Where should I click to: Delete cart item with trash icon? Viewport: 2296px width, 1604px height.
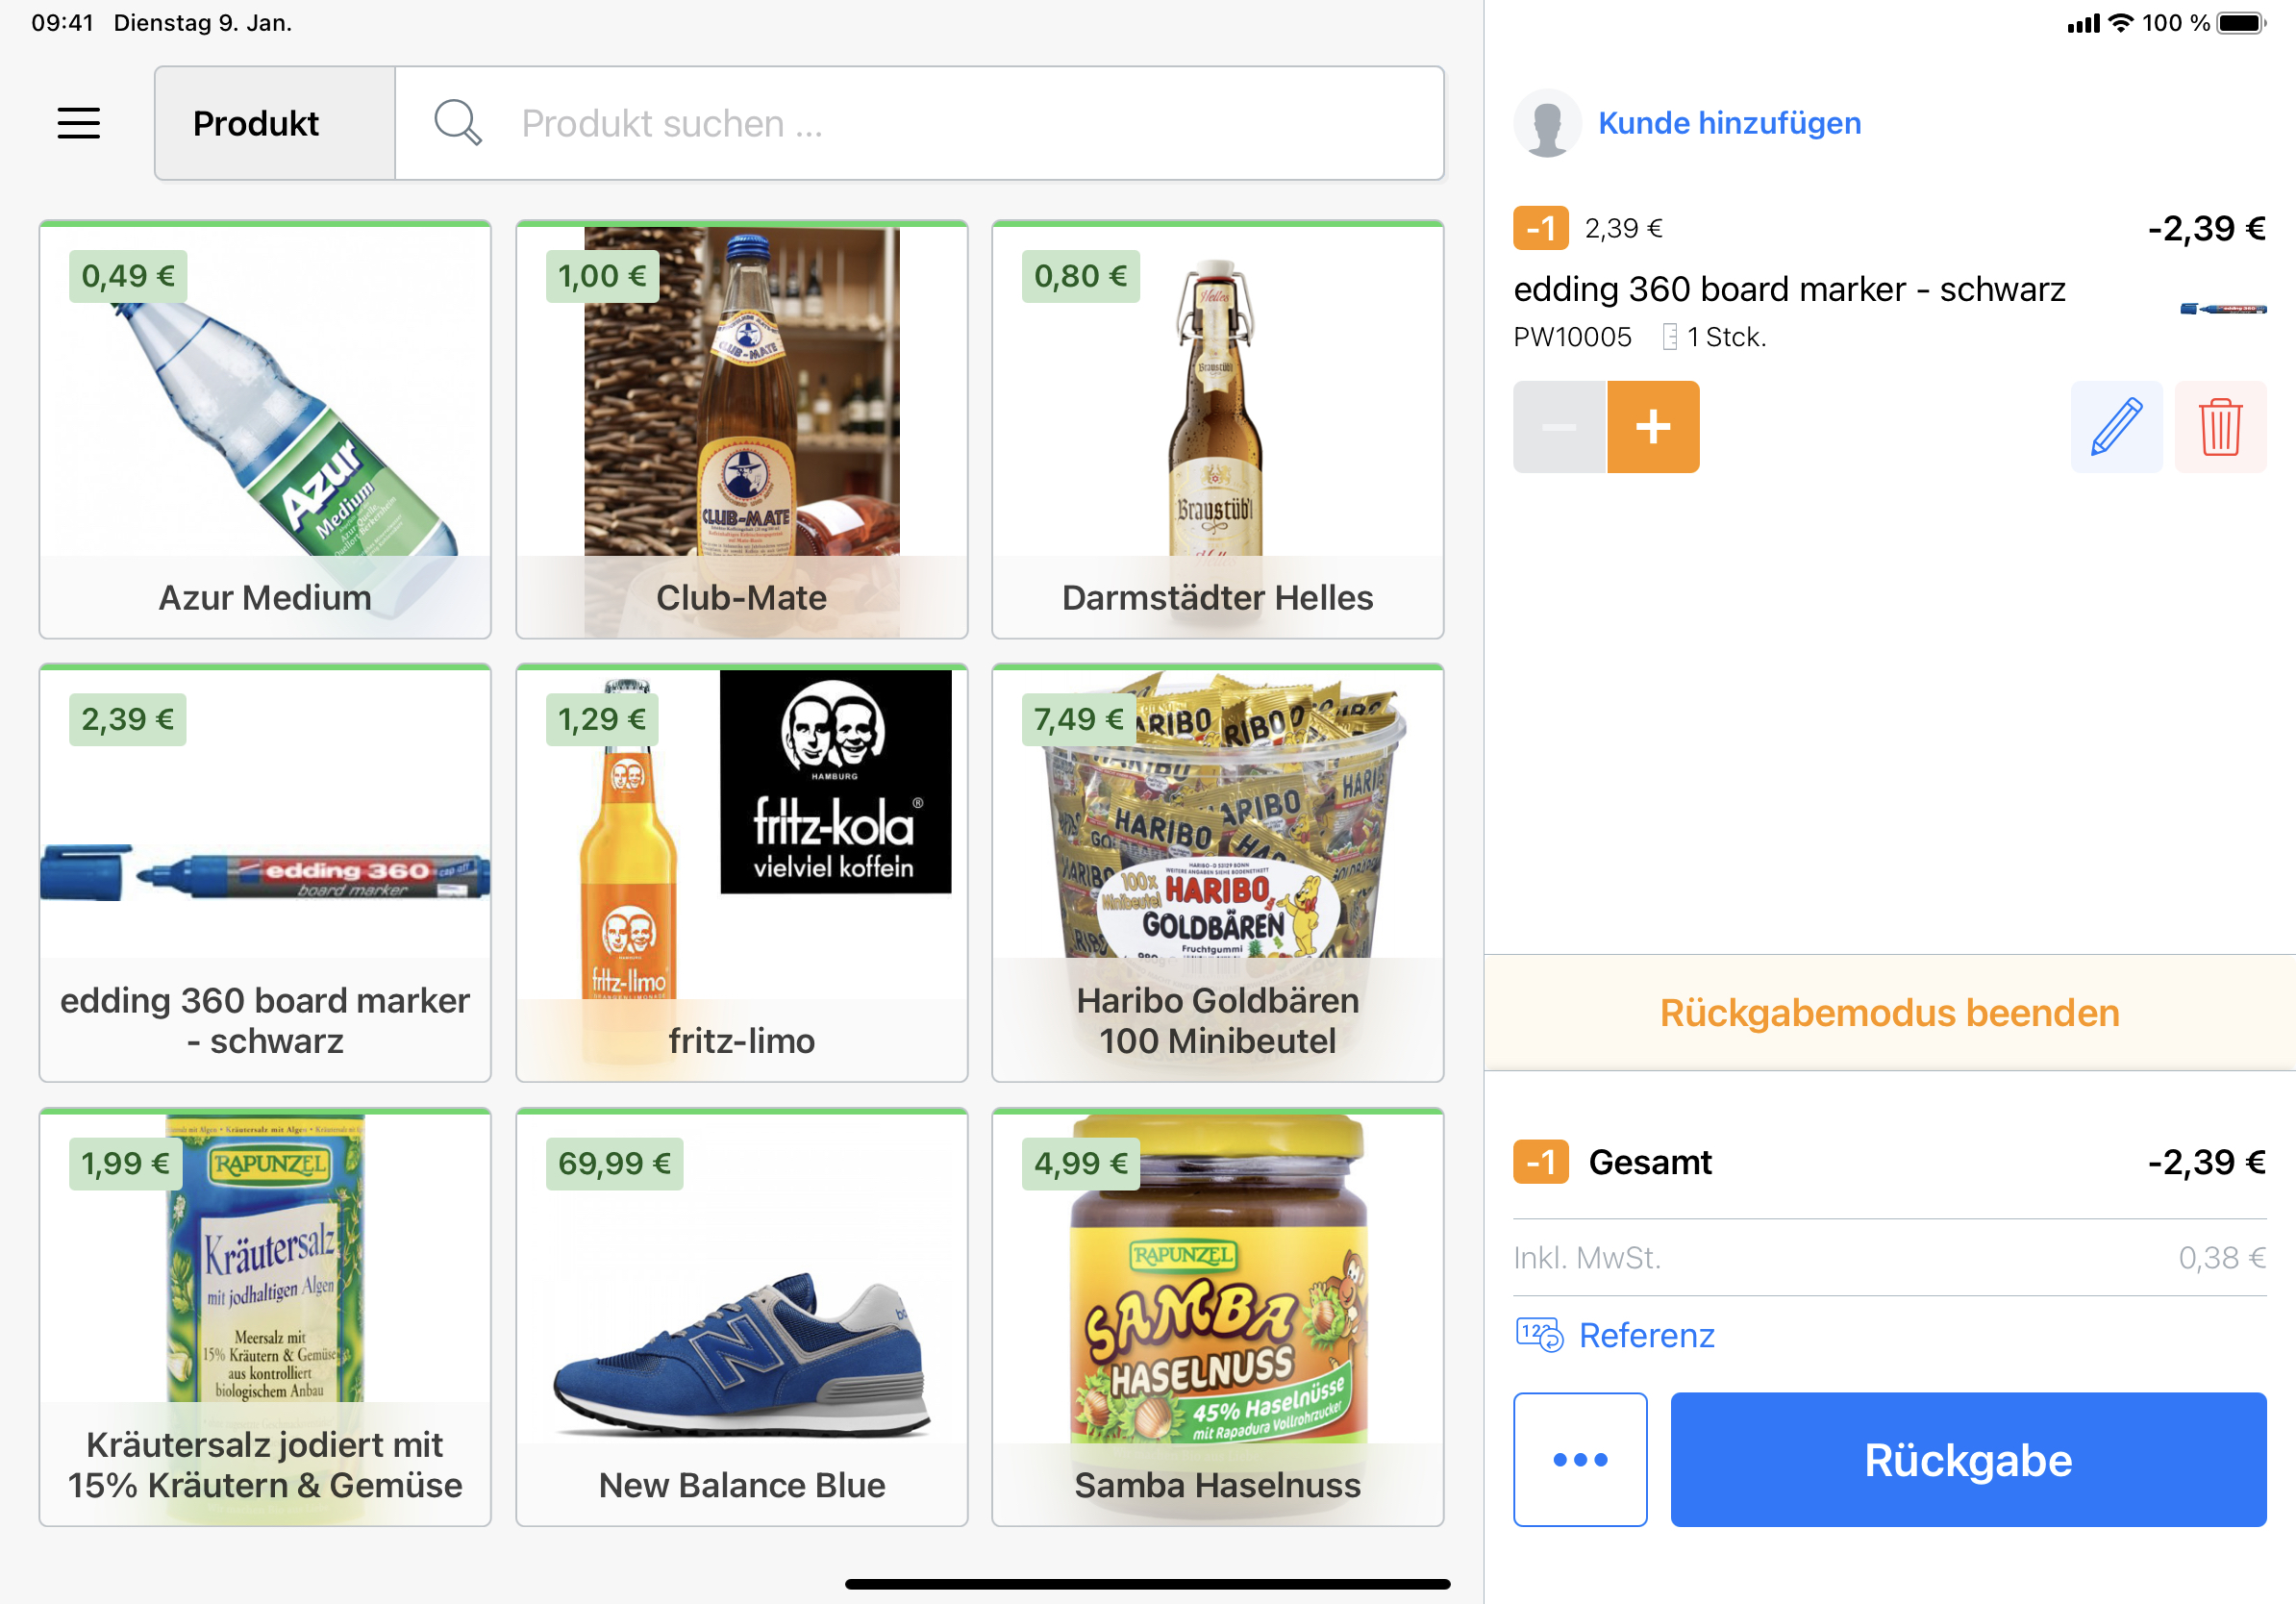pos(2219,427)
